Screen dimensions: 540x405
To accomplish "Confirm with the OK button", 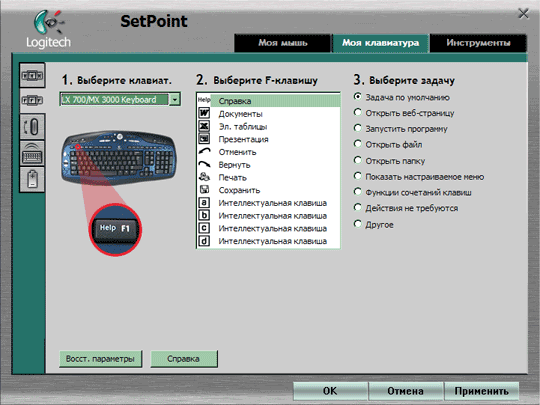I will (x=330, y=391).
